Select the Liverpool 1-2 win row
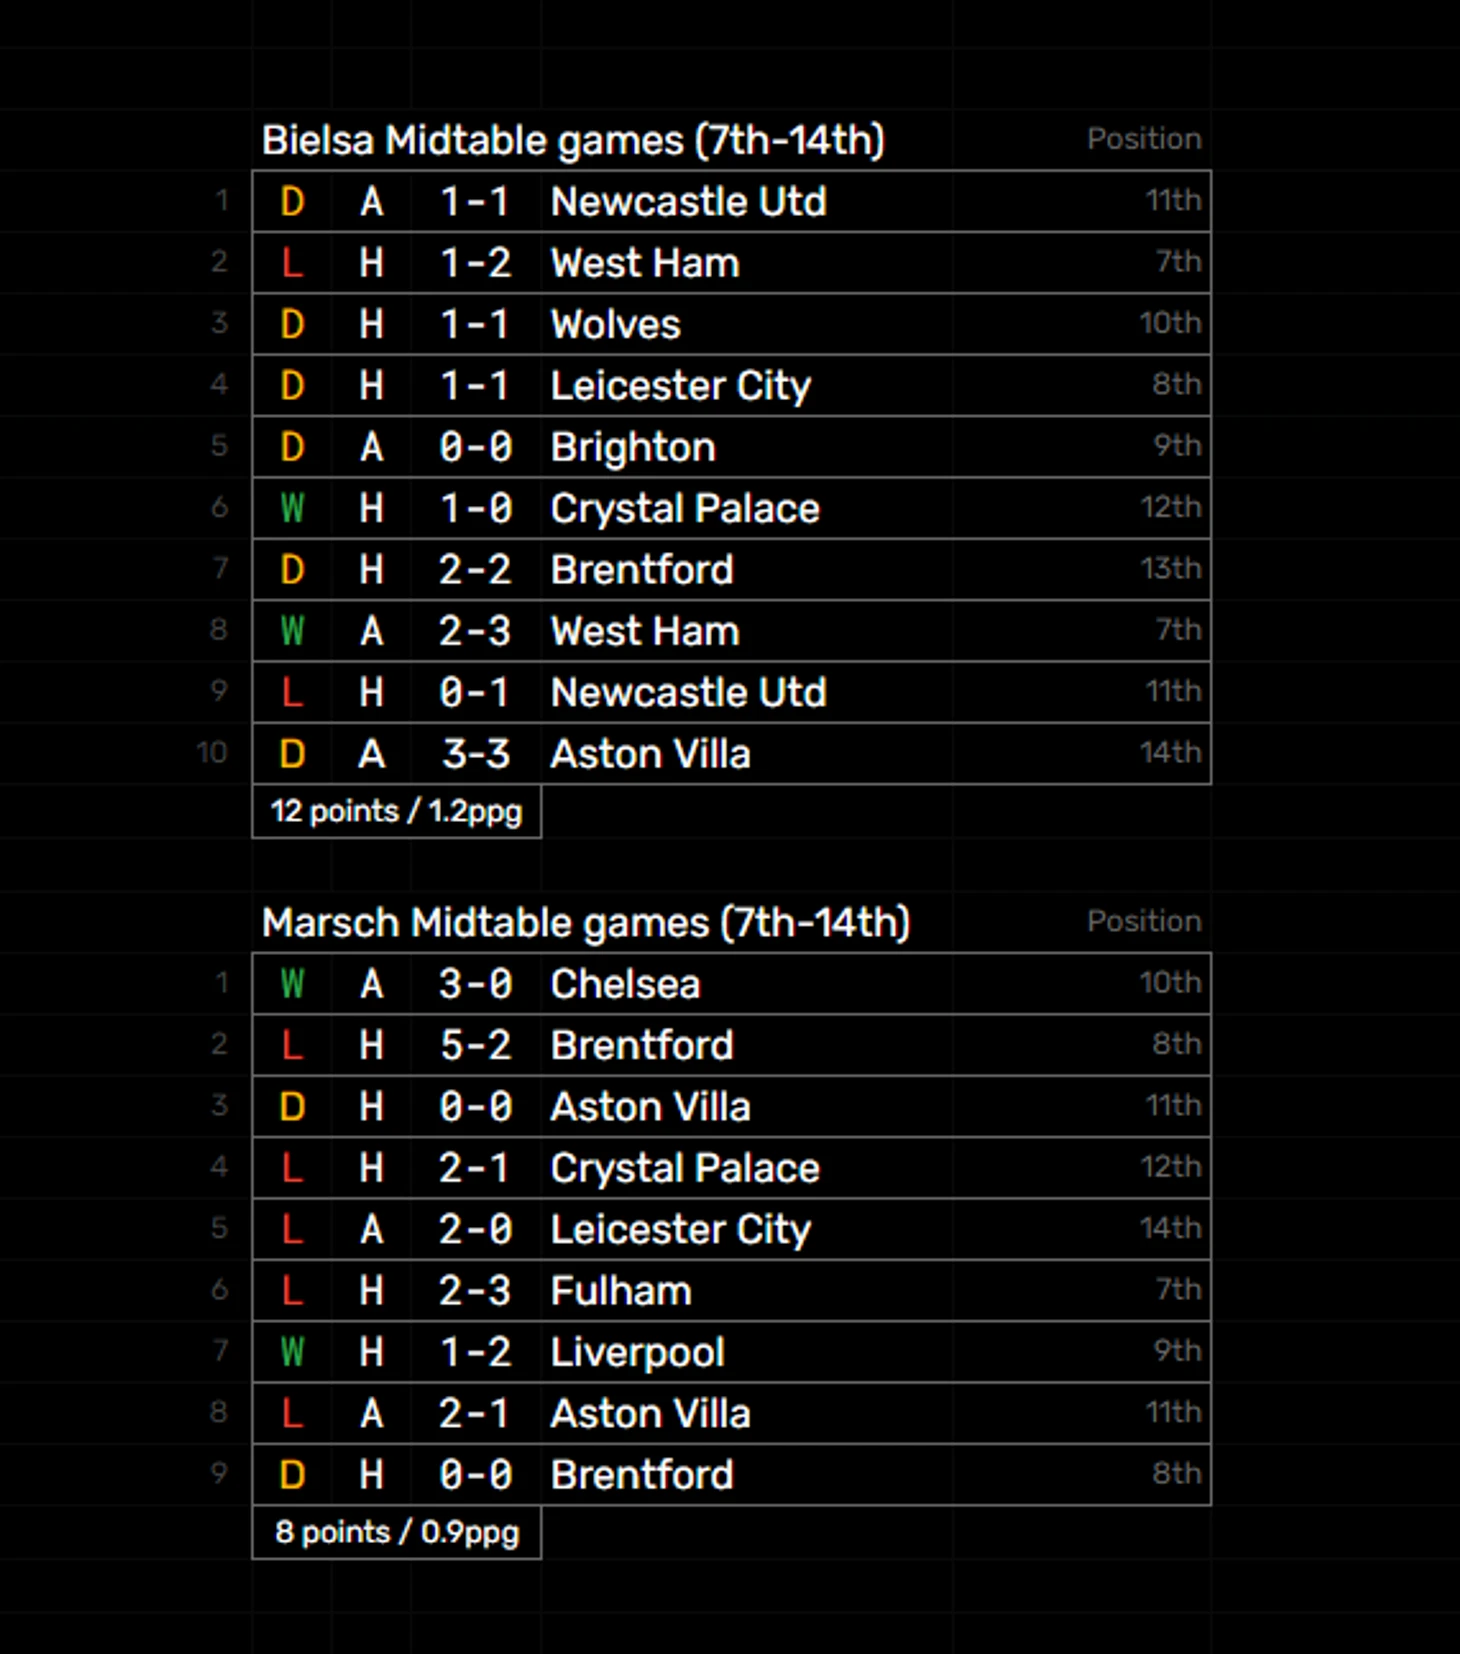This screenshot has height=1654, width=1460. pos(732,1352)
